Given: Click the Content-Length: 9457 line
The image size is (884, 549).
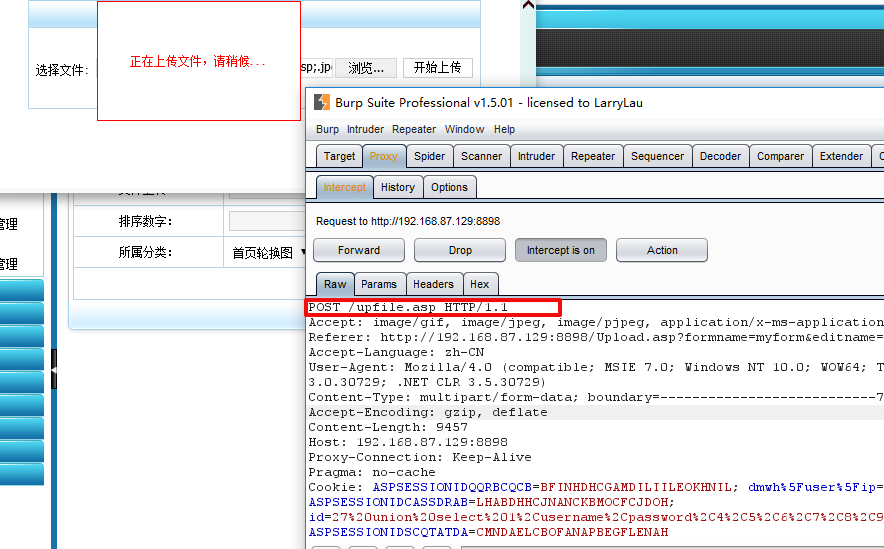Looking at the screenshot, I should [388, 427].
